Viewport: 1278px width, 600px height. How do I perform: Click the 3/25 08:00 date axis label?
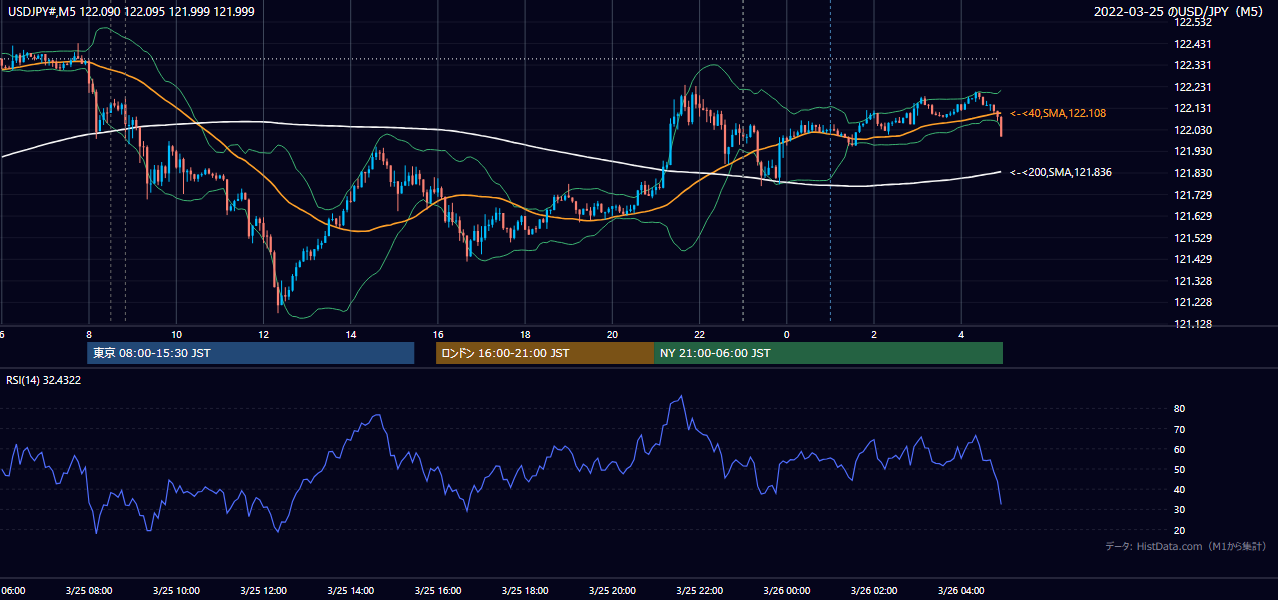tap(90, 590)
